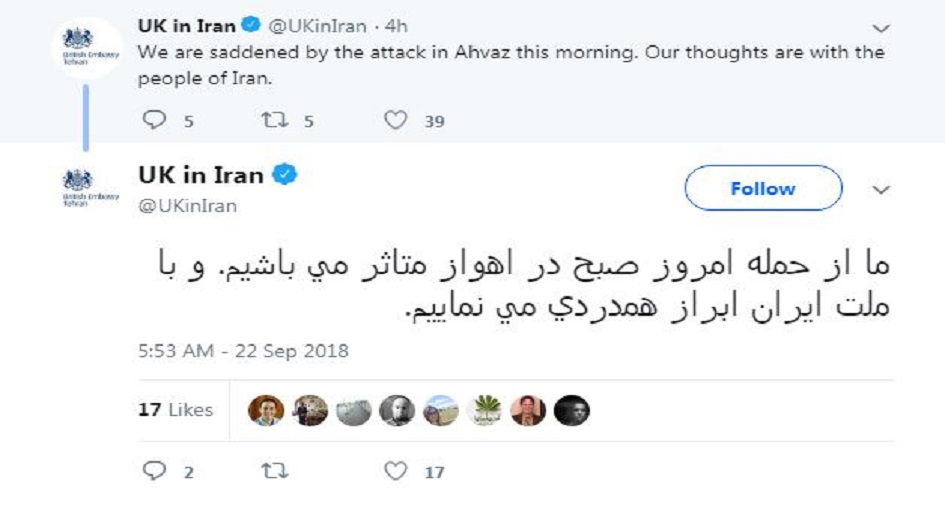This screenshot has width=945, height=525.
Task: Reply to the first English tweet
Action: [154, 121]
